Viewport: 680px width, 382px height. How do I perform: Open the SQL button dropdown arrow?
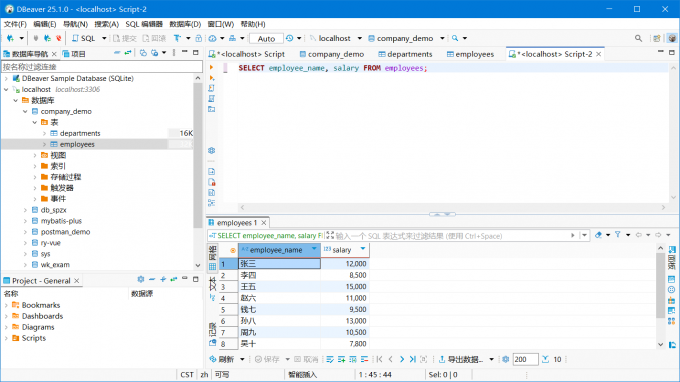(x=104, y=38)
